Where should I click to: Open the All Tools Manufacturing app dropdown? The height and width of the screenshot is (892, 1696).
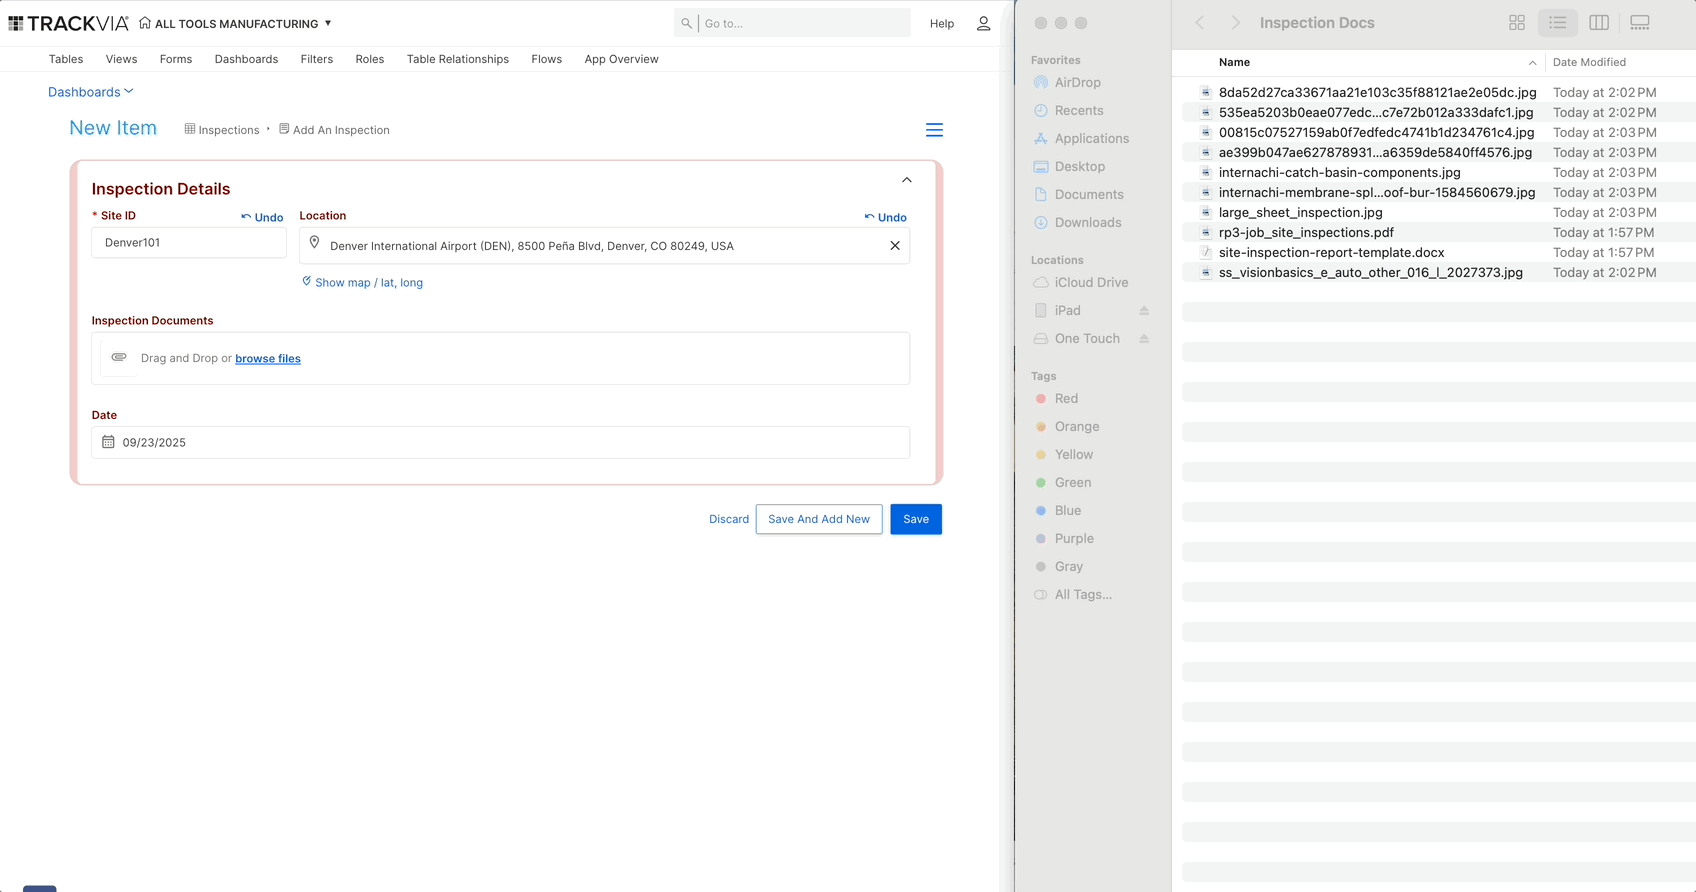(328, 23)
